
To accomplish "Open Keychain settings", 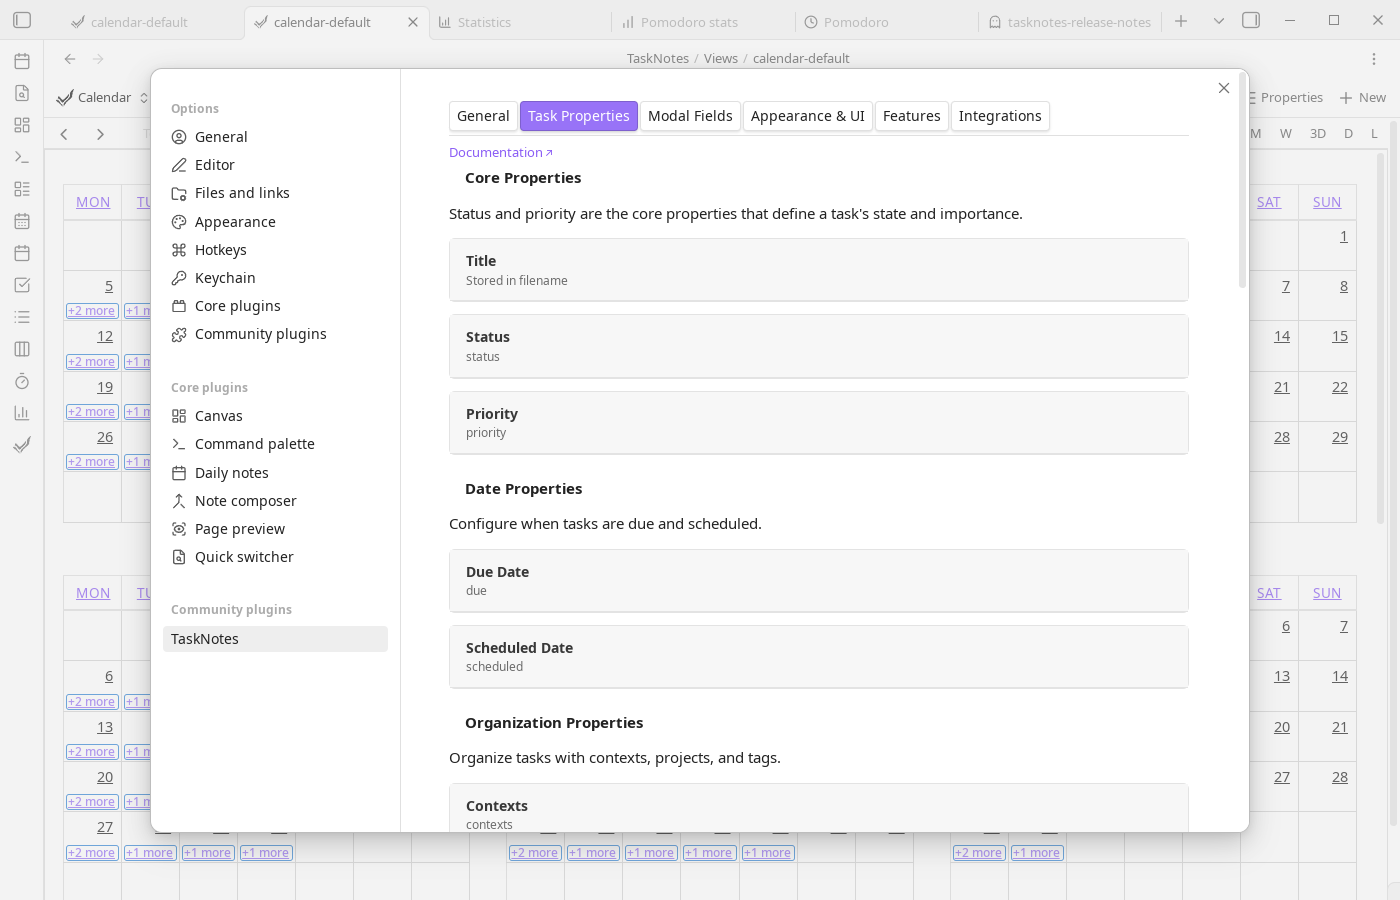I will pyautogui.click(x=275, y=278).
